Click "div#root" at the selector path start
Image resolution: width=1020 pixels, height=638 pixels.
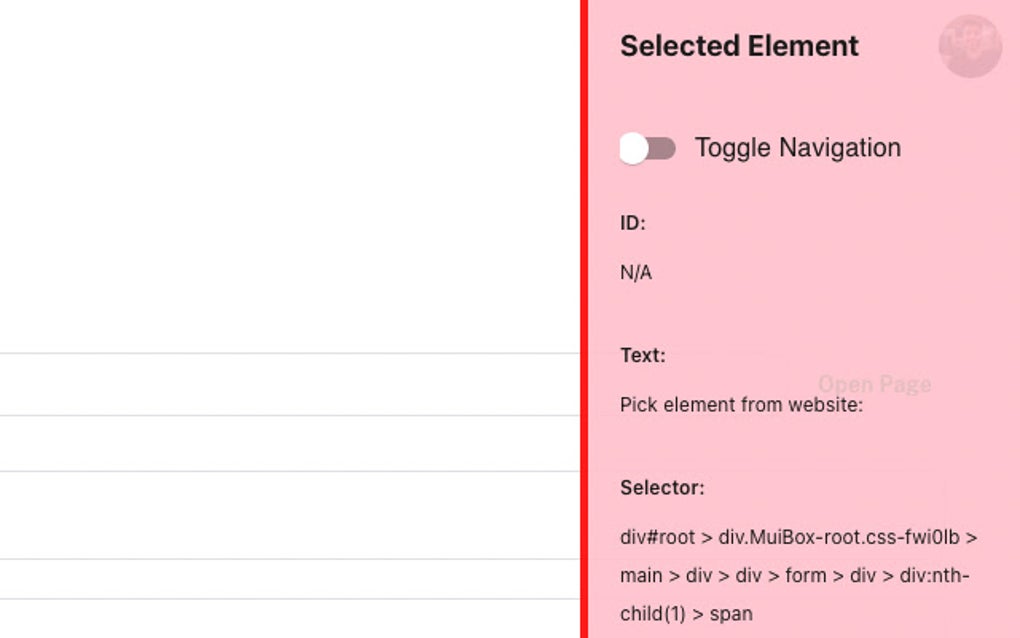[657, 537]
